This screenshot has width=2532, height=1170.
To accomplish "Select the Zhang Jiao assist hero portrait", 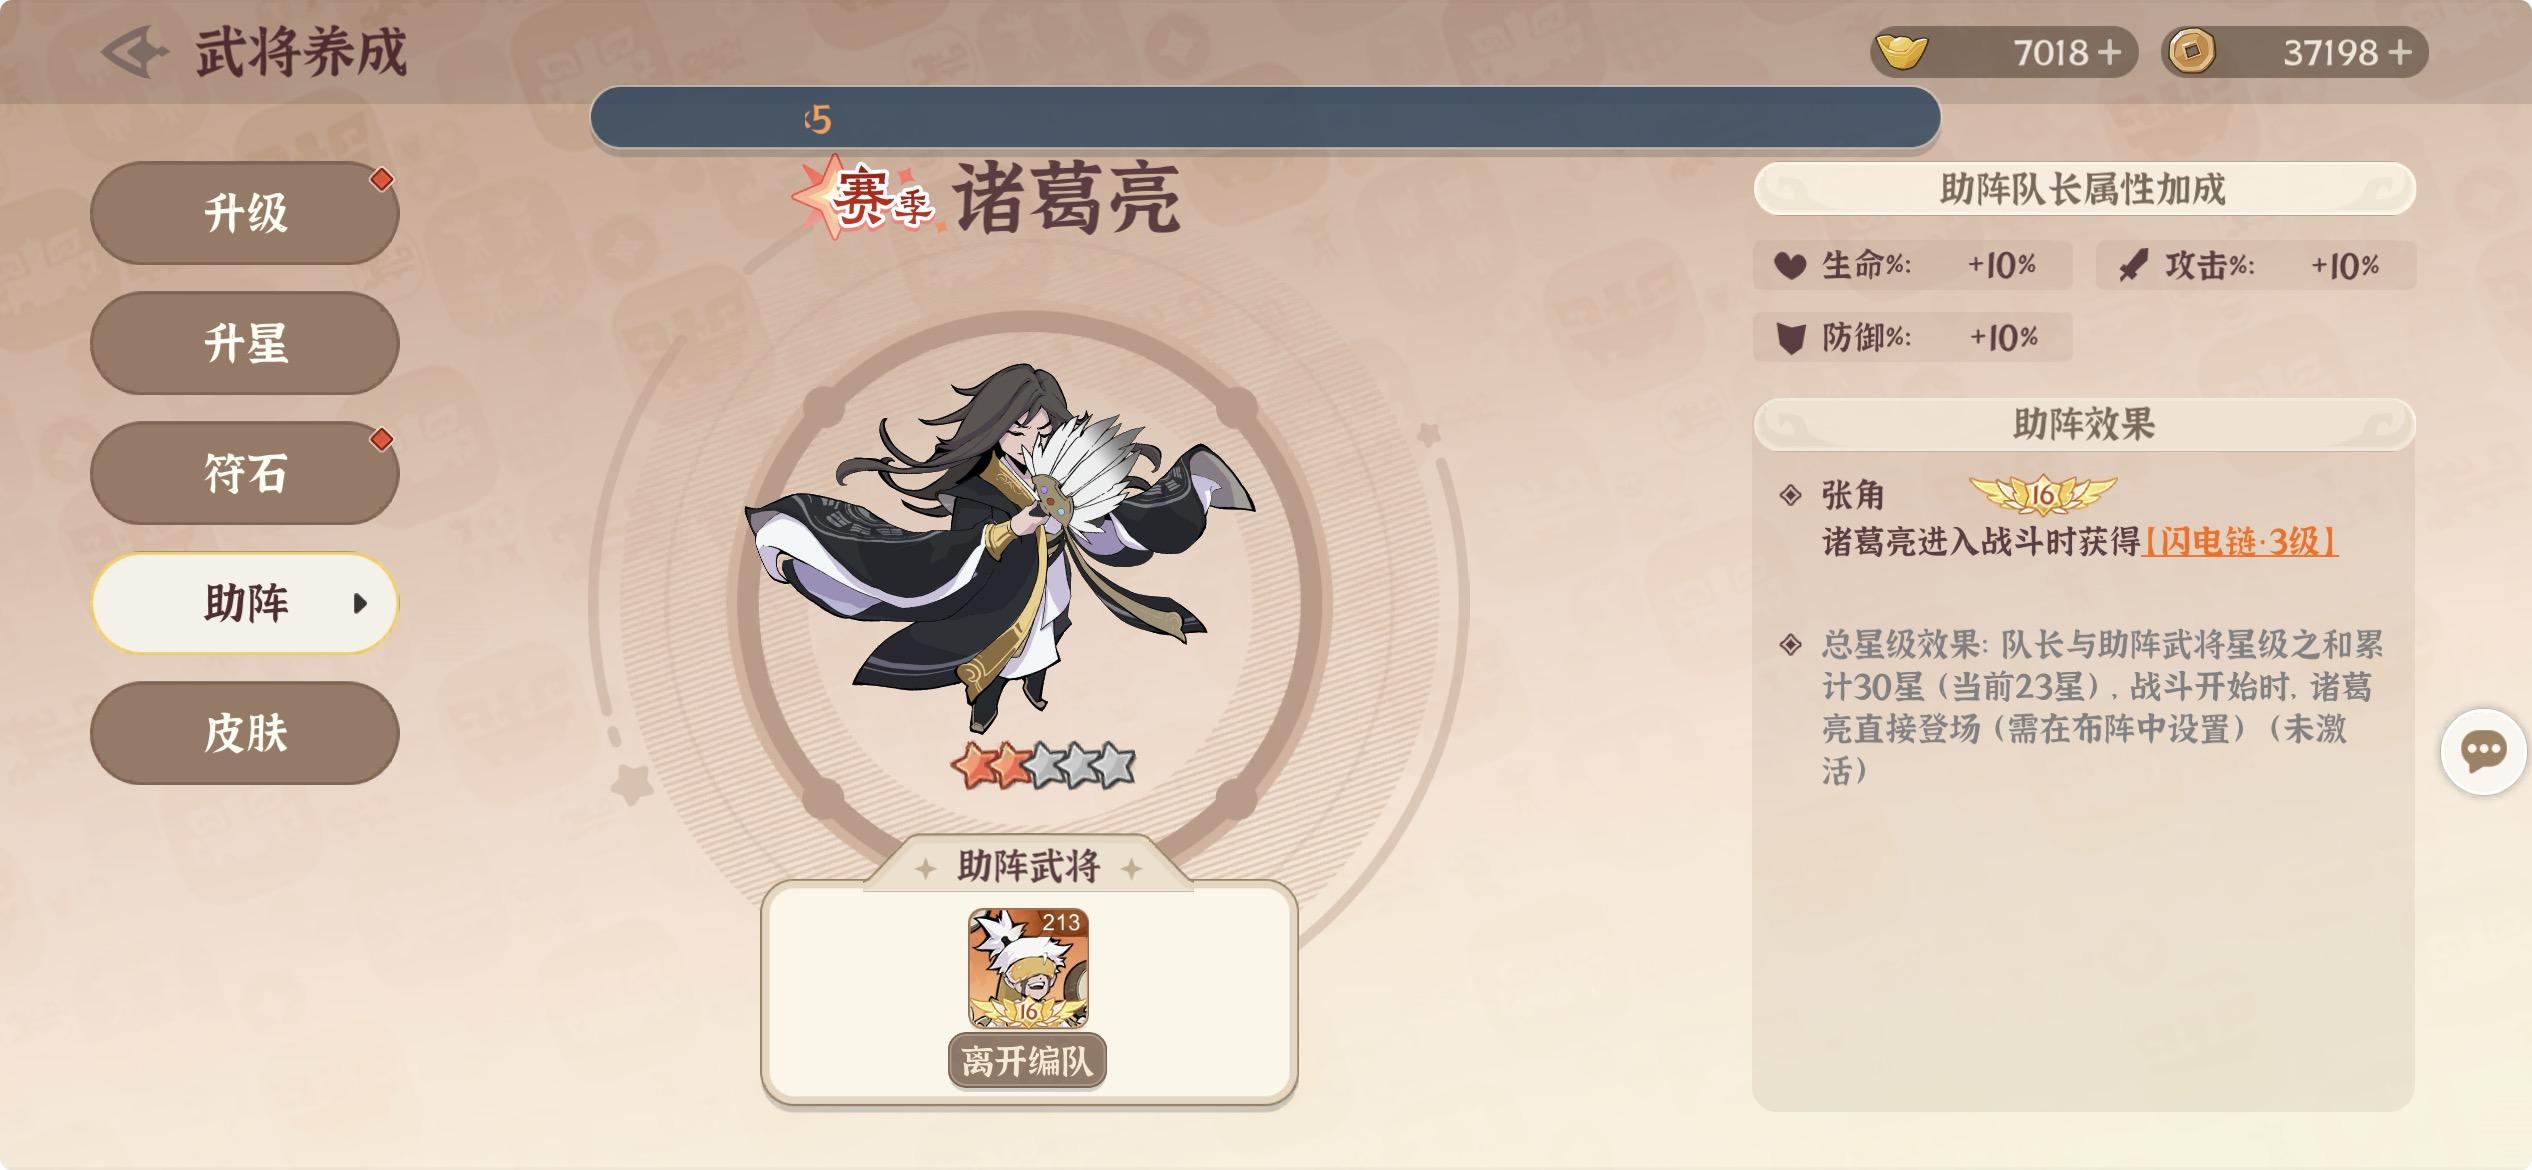I will pos(1028,968).
